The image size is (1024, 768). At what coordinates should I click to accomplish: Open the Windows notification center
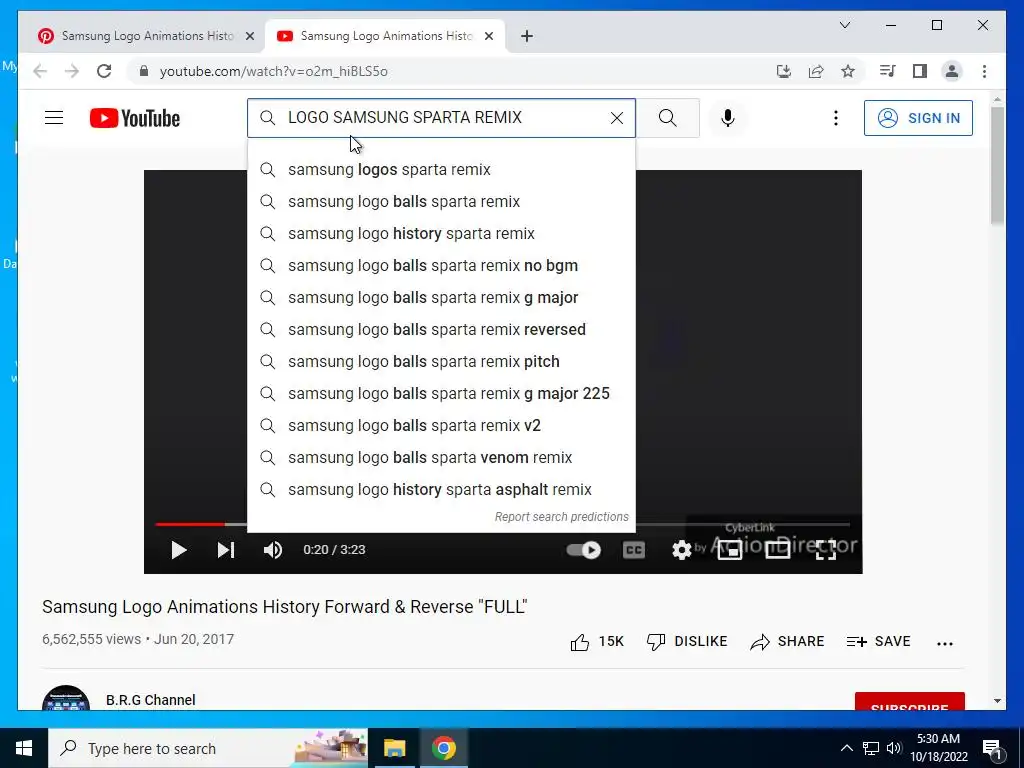(x=991, y=748)
